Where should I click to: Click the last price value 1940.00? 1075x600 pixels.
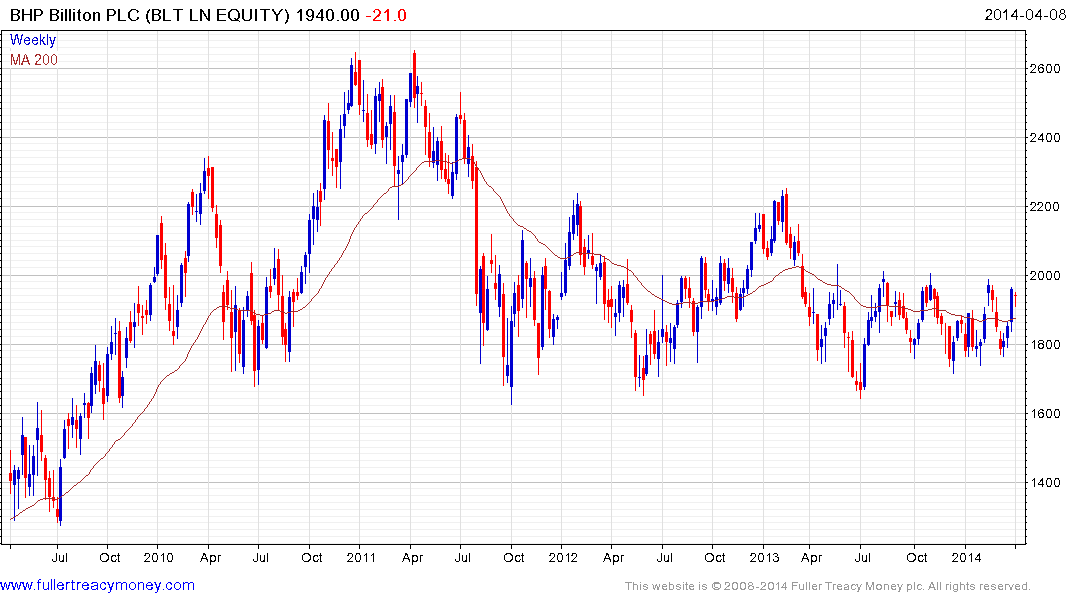[x=327, y=15]
